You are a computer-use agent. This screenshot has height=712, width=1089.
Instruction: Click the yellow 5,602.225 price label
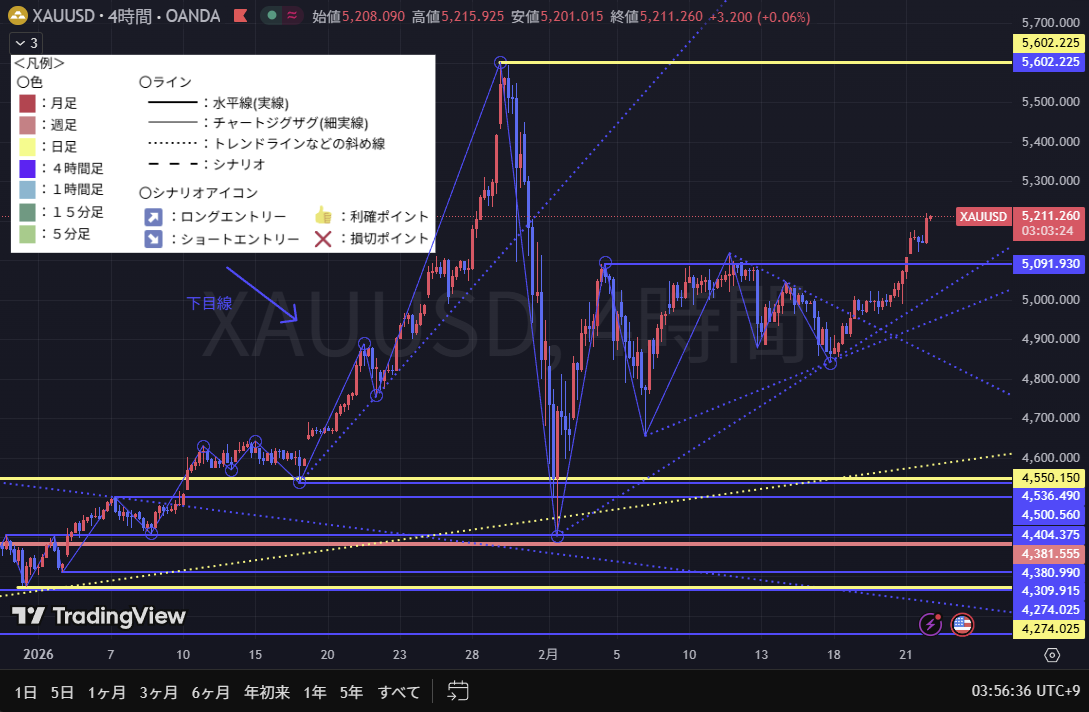(1047, 43)
